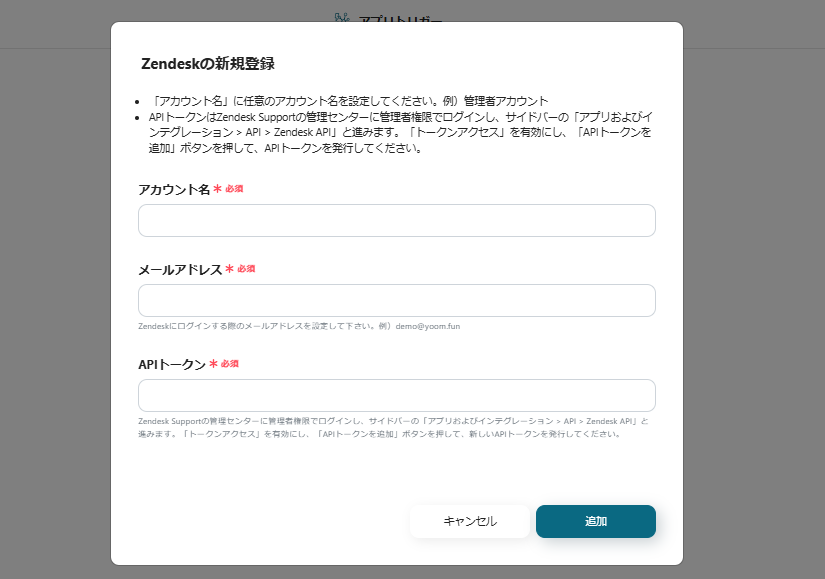Click the アプリトリガー icon behind the dialog
The height and width of the screenshot is (579, 825).
[341, 18]
